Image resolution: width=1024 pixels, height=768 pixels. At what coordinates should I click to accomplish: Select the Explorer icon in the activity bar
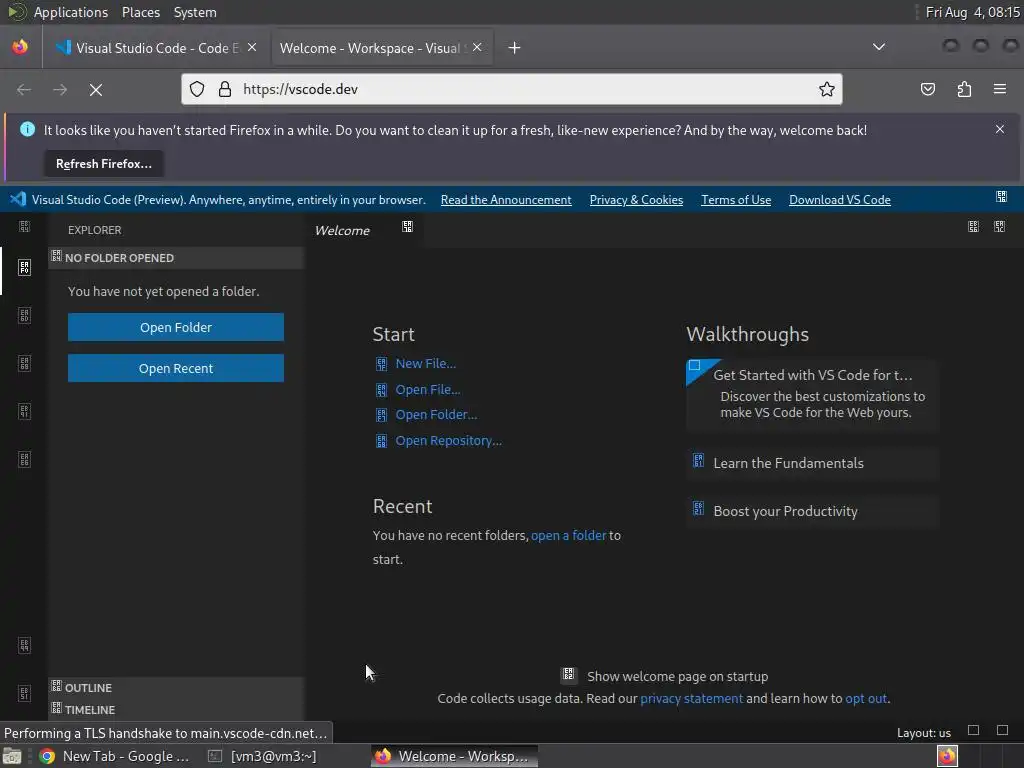coord(24,267)
